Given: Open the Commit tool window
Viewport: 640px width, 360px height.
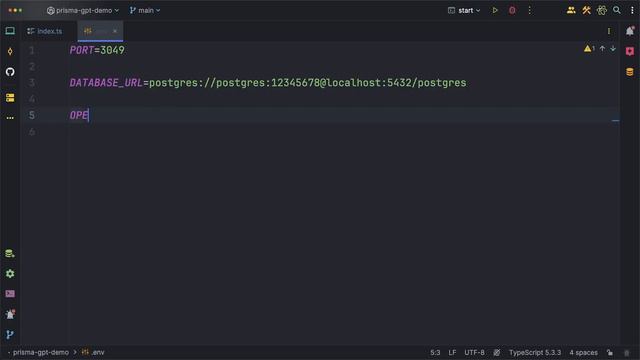Looking at the screenshot, I should (10, 51).
